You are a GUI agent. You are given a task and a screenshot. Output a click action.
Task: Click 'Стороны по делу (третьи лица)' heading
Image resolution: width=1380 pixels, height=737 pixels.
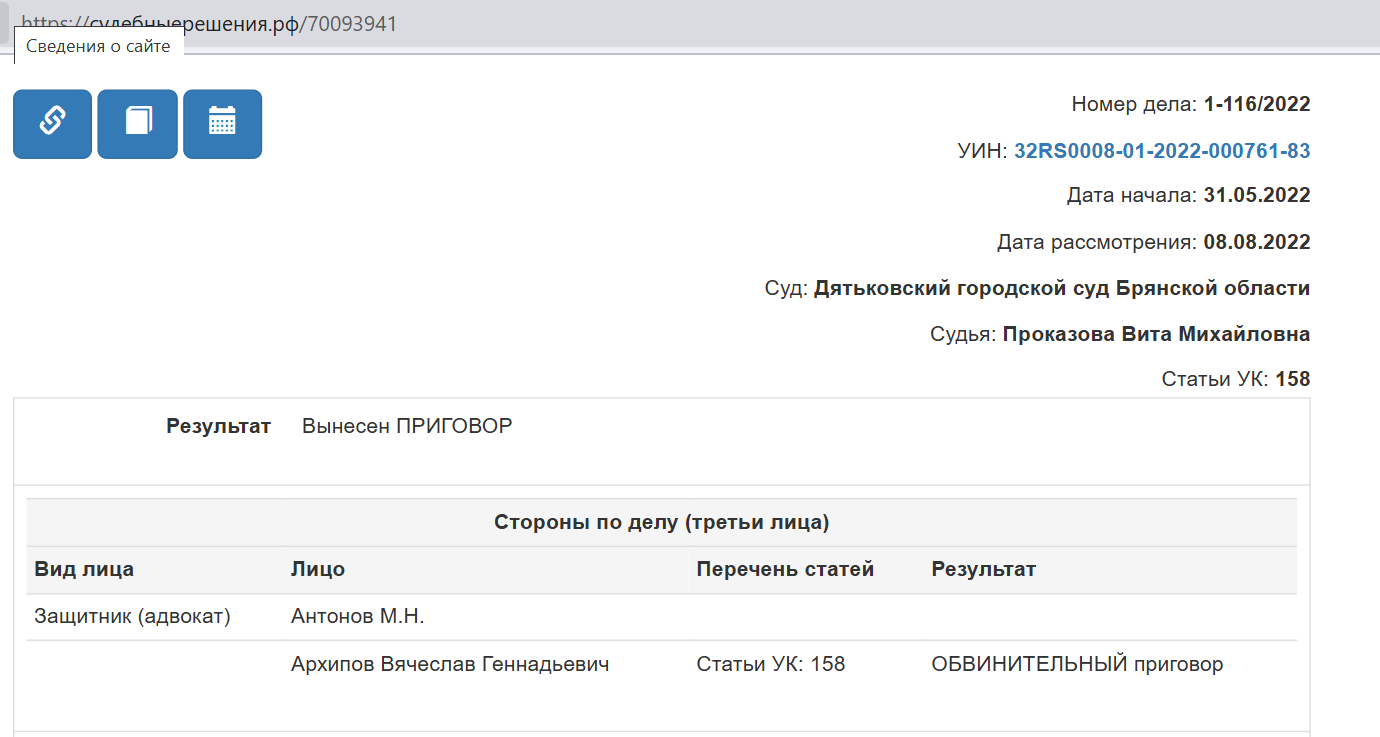point(662,522)
